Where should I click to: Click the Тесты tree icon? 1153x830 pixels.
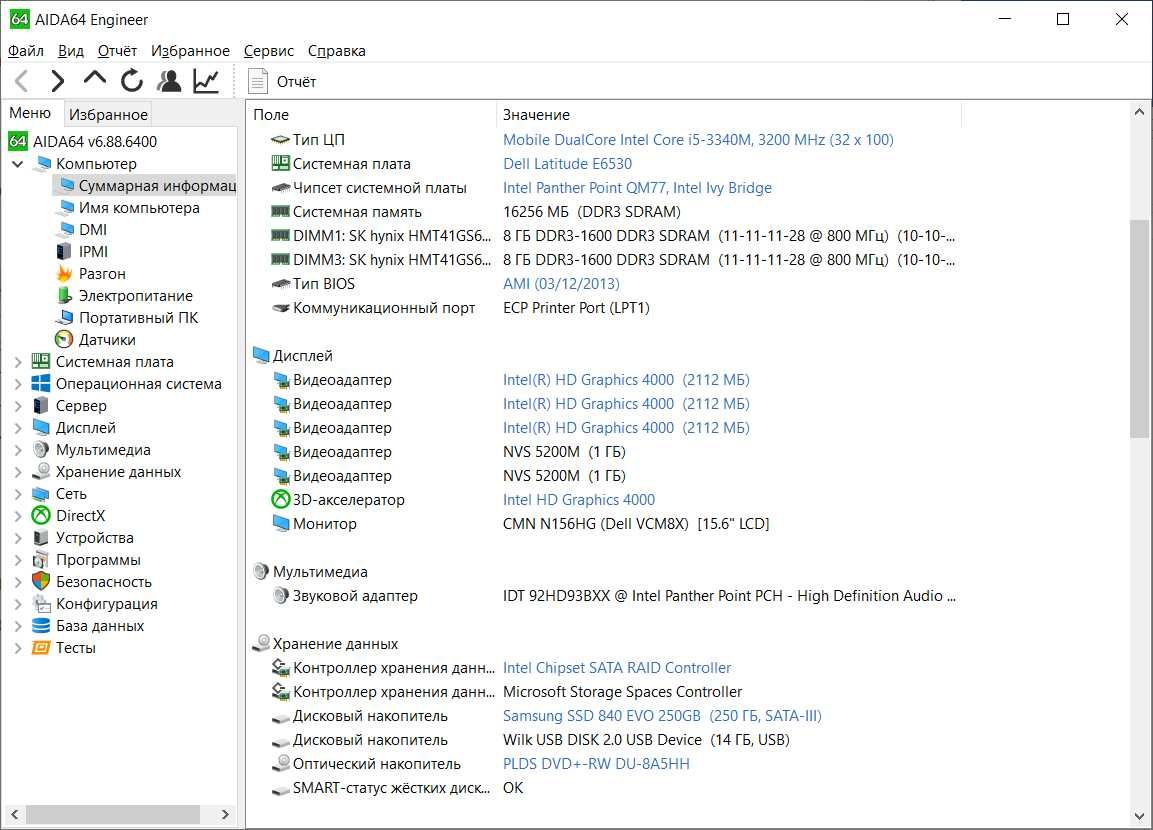pyautogui.click(x=40, y=648)
